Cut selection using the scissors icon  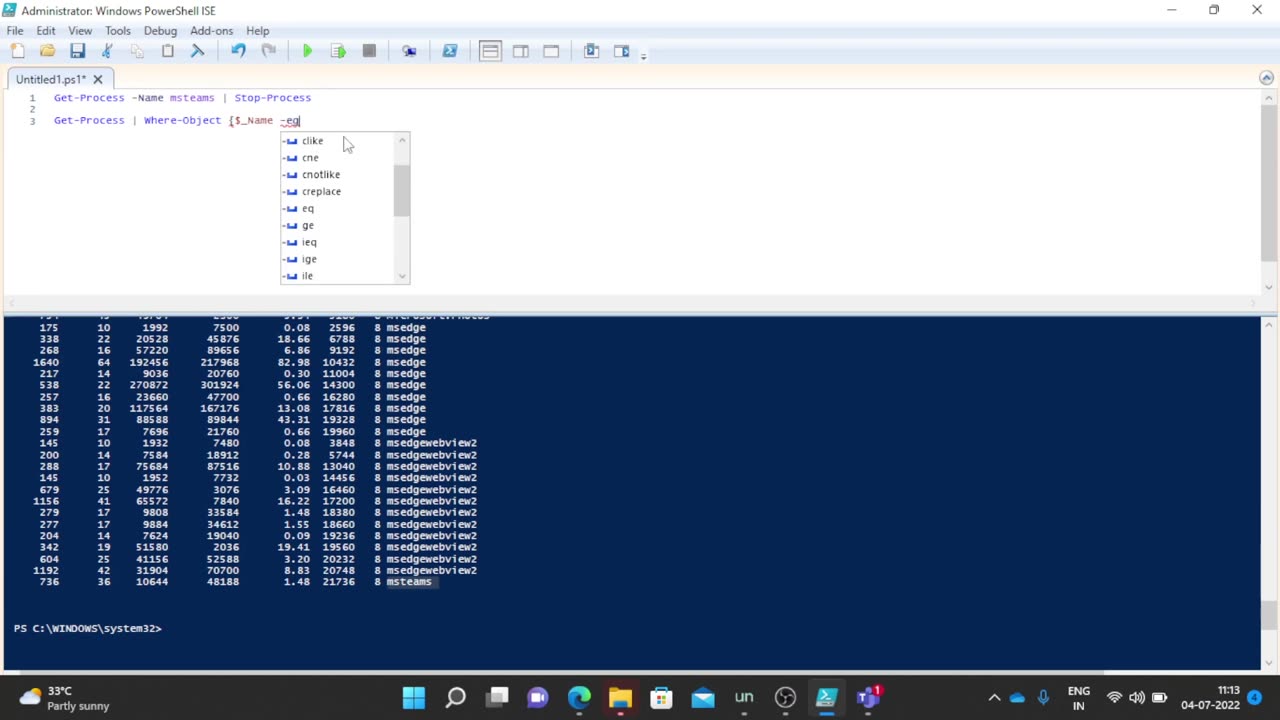[107, 51]
